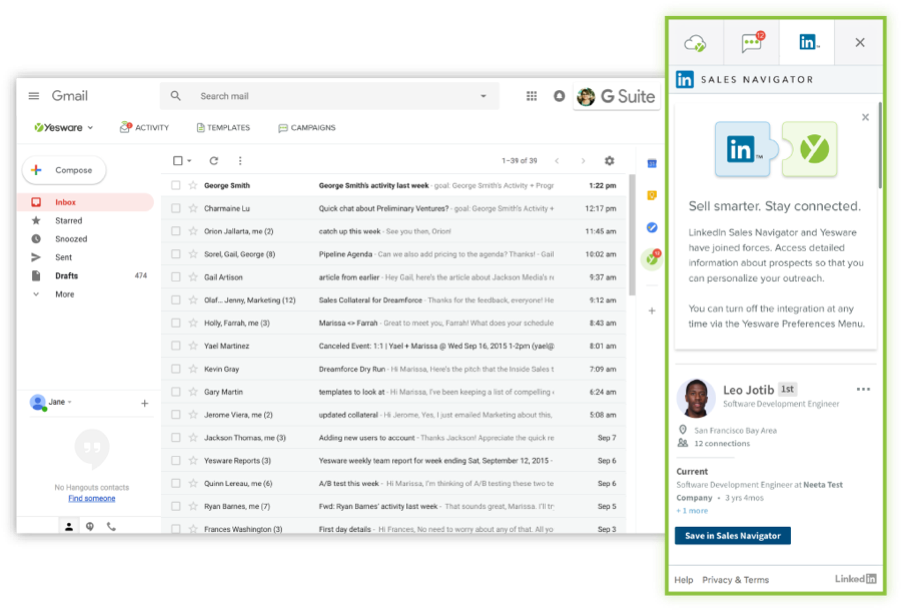Screen dimensions: 901x610
Task: Open Leo Jotib's profile name
Action: (748, 390)
